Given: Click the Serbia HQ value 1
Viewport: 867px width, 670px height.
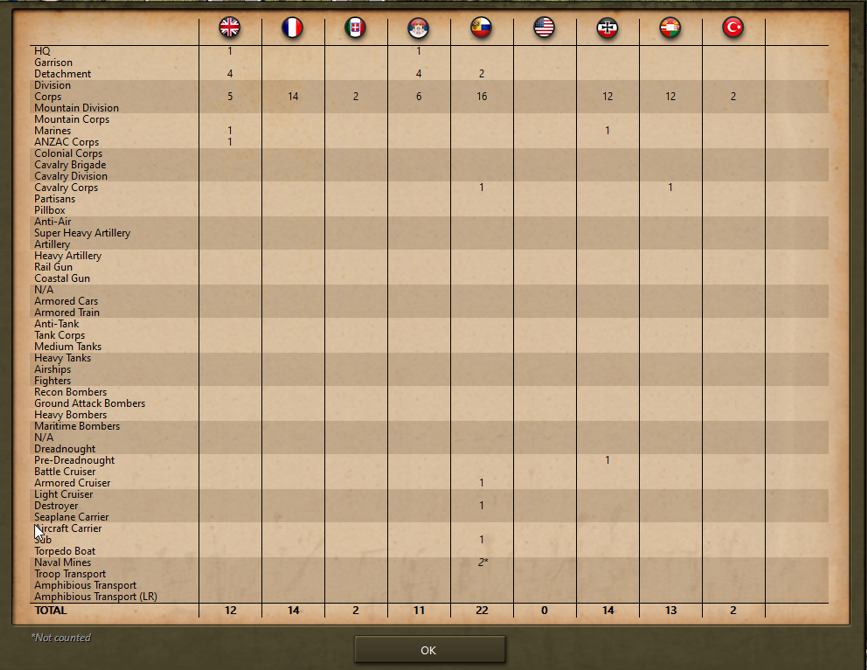Looking at the screenshot, I should tap(419, 51).
